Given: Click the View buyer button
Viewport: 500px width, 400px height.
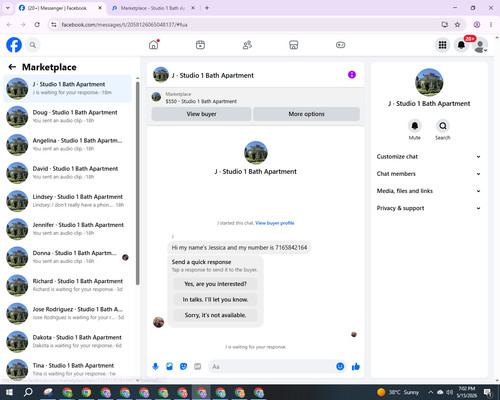Looking at the screenshot, I should point(201,114).
